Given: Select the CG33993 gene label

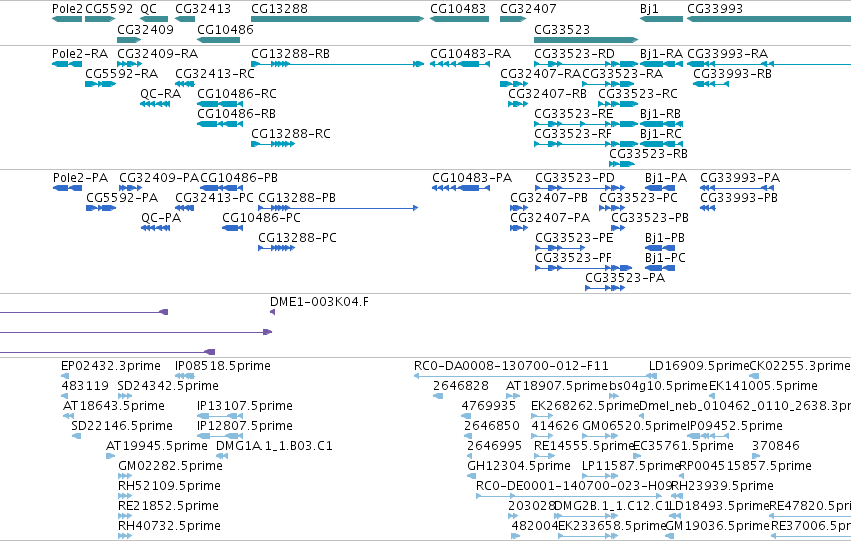Looking at the screenshot, I should click(715, 9).
